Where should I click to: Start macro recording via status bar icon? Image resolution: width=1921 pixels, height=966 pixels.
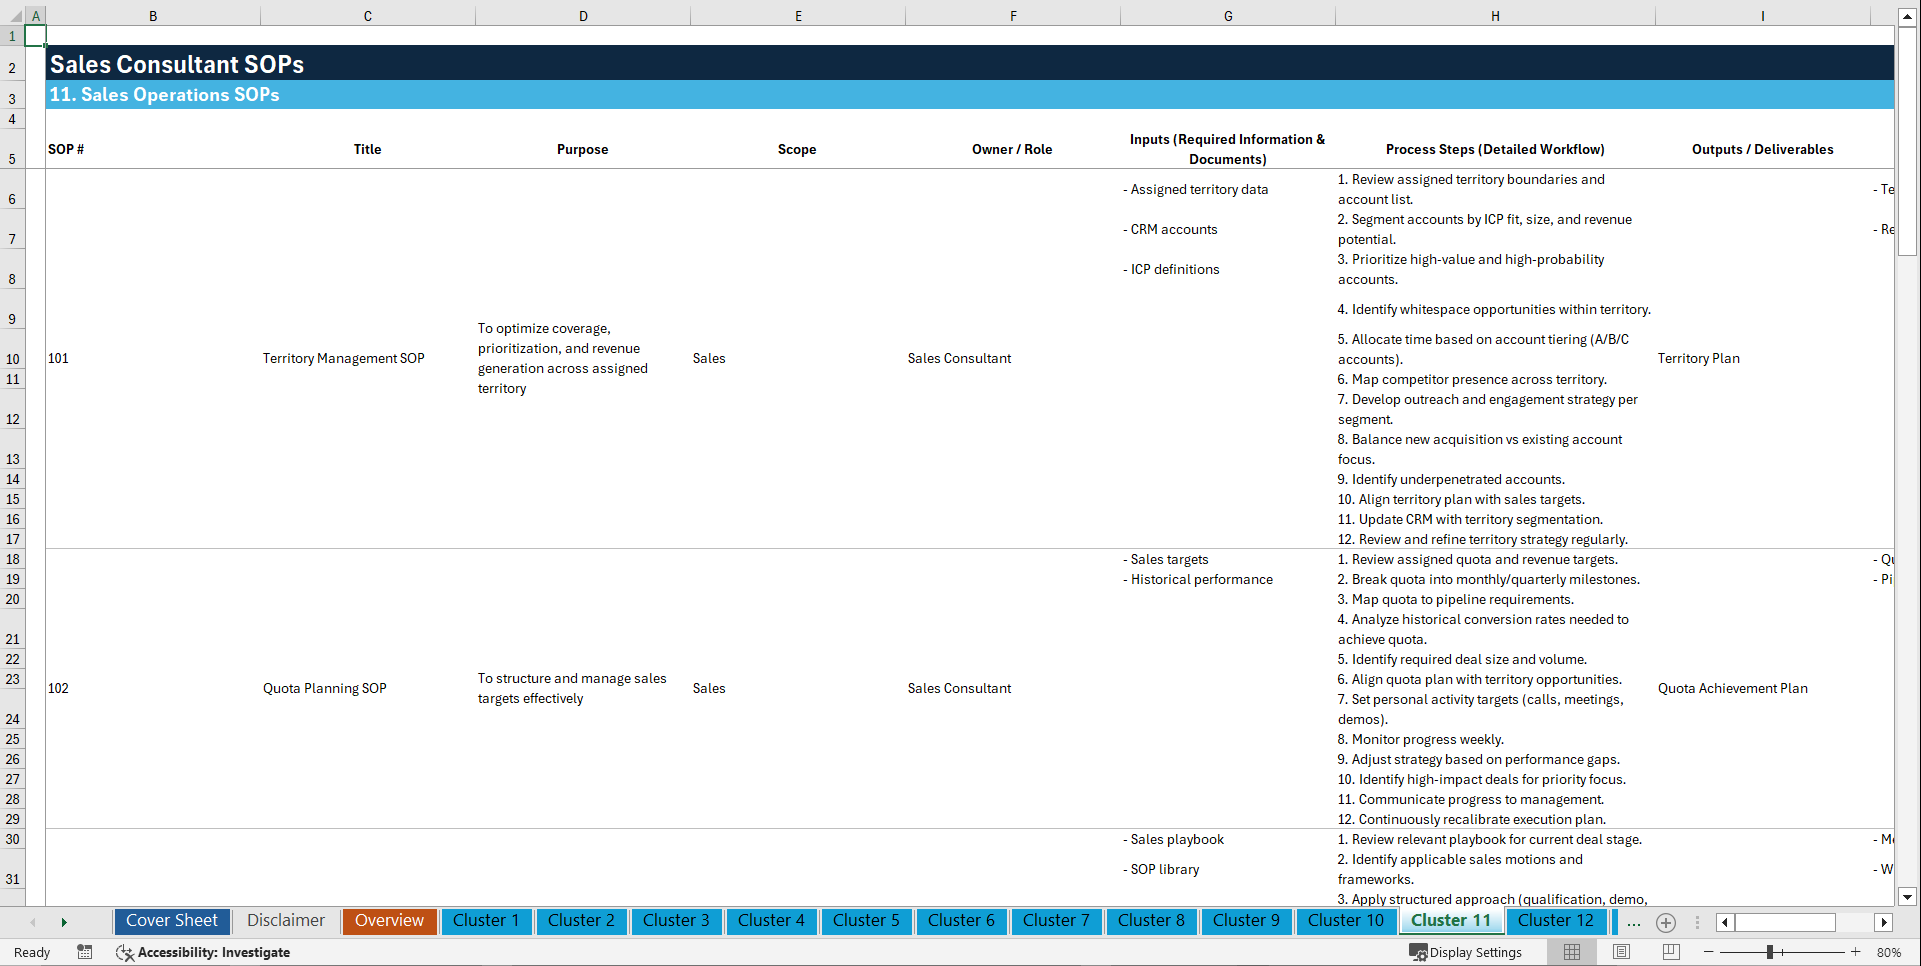coord(85,952)
